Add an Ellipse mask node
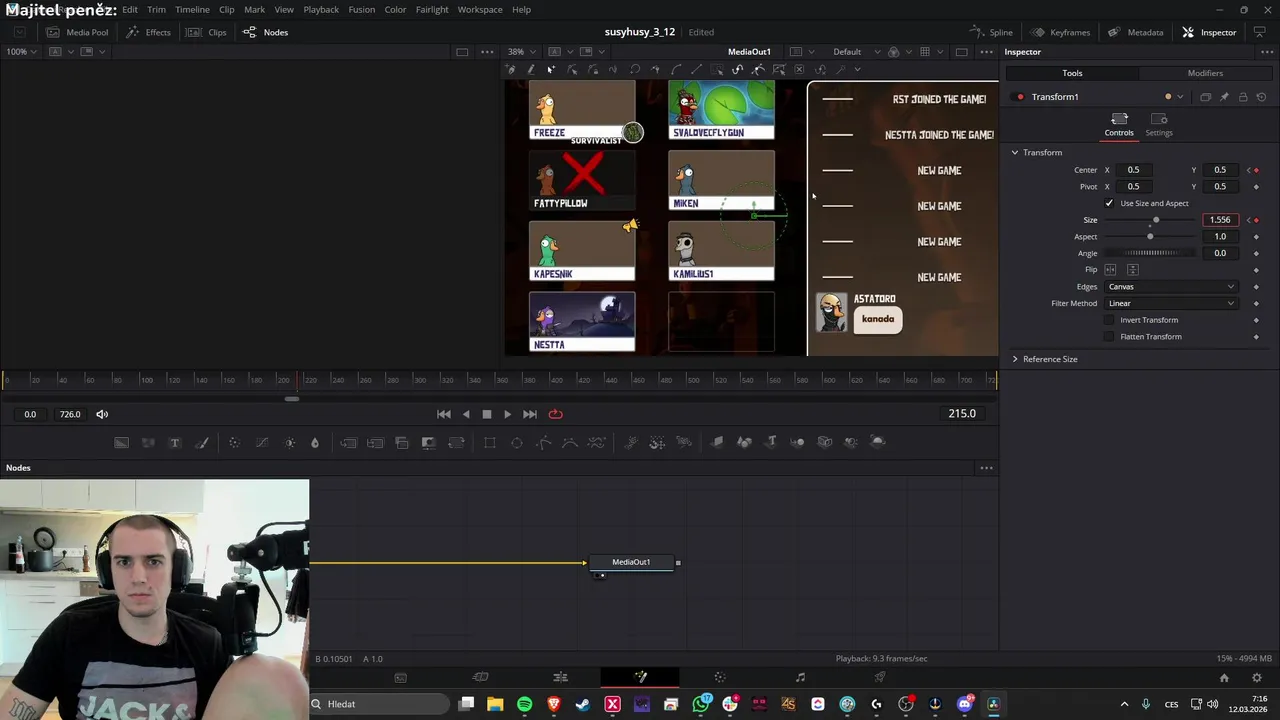 tap(517, 442)
